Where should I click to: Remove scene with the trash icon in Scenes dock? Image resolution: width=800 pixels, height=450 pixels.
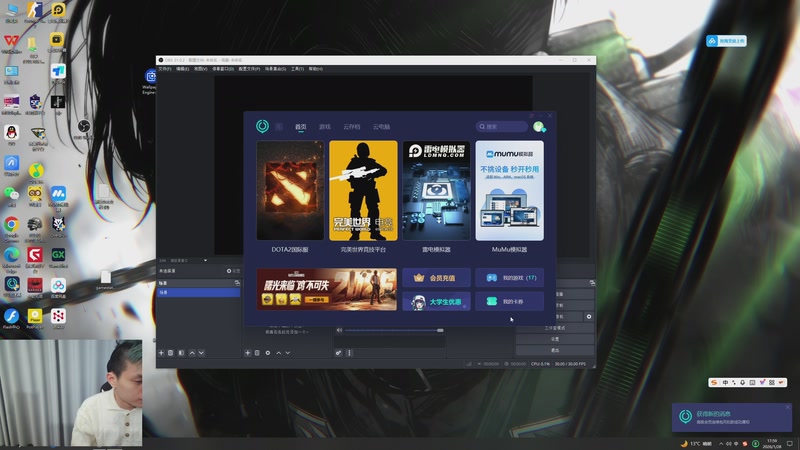coord(171,353)
